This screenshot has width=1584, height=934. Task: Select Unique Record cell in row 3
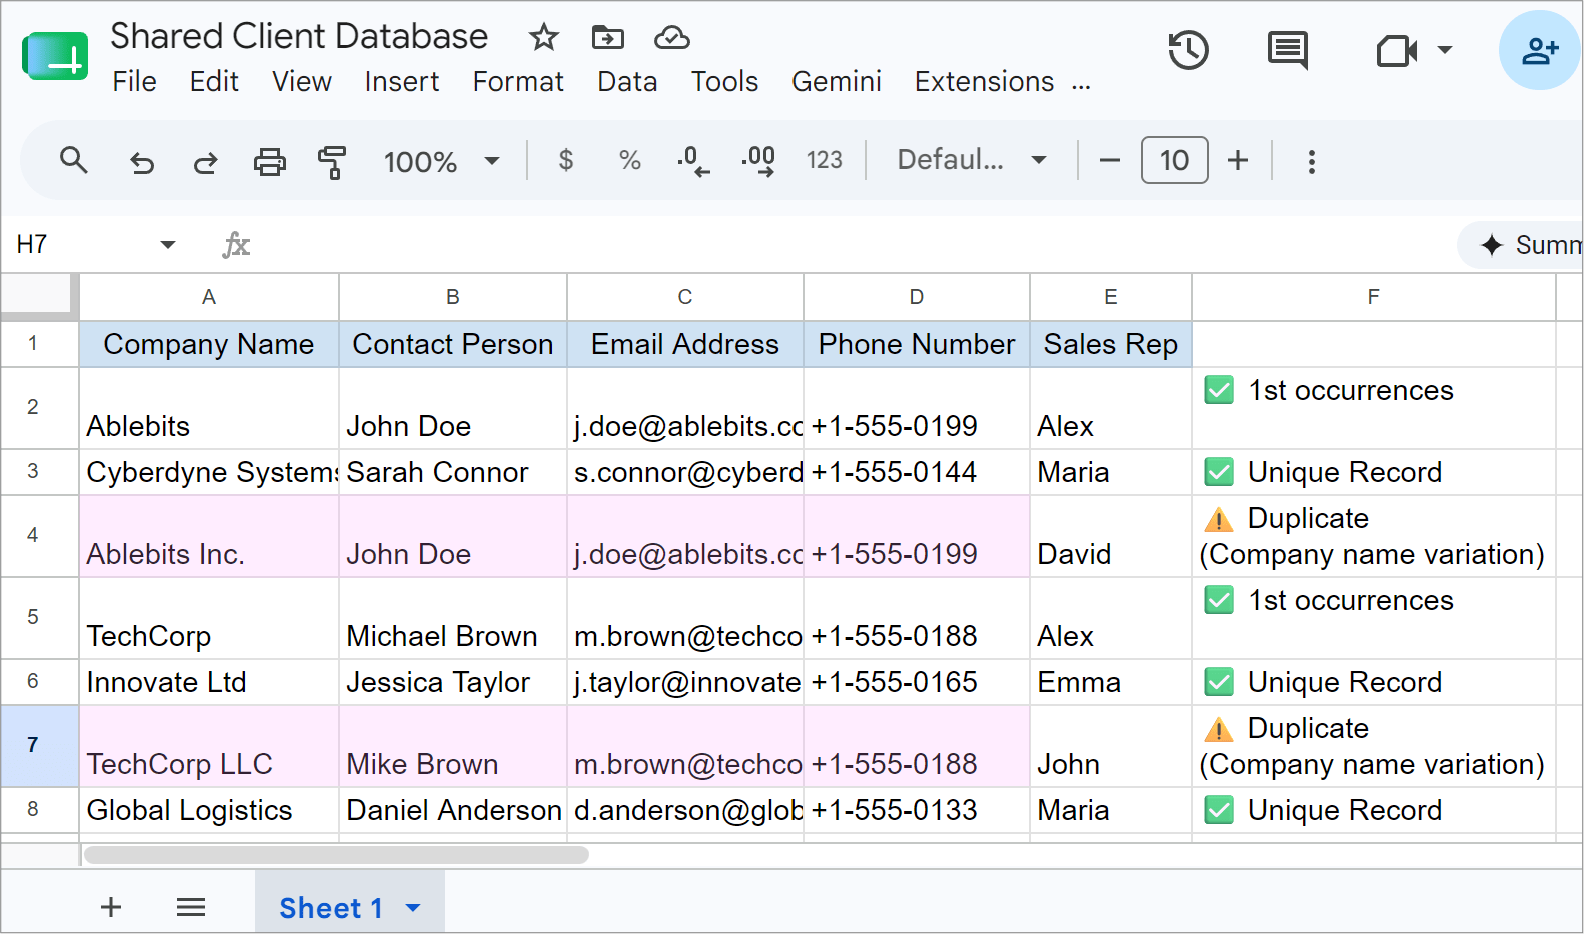point(1374,472)
